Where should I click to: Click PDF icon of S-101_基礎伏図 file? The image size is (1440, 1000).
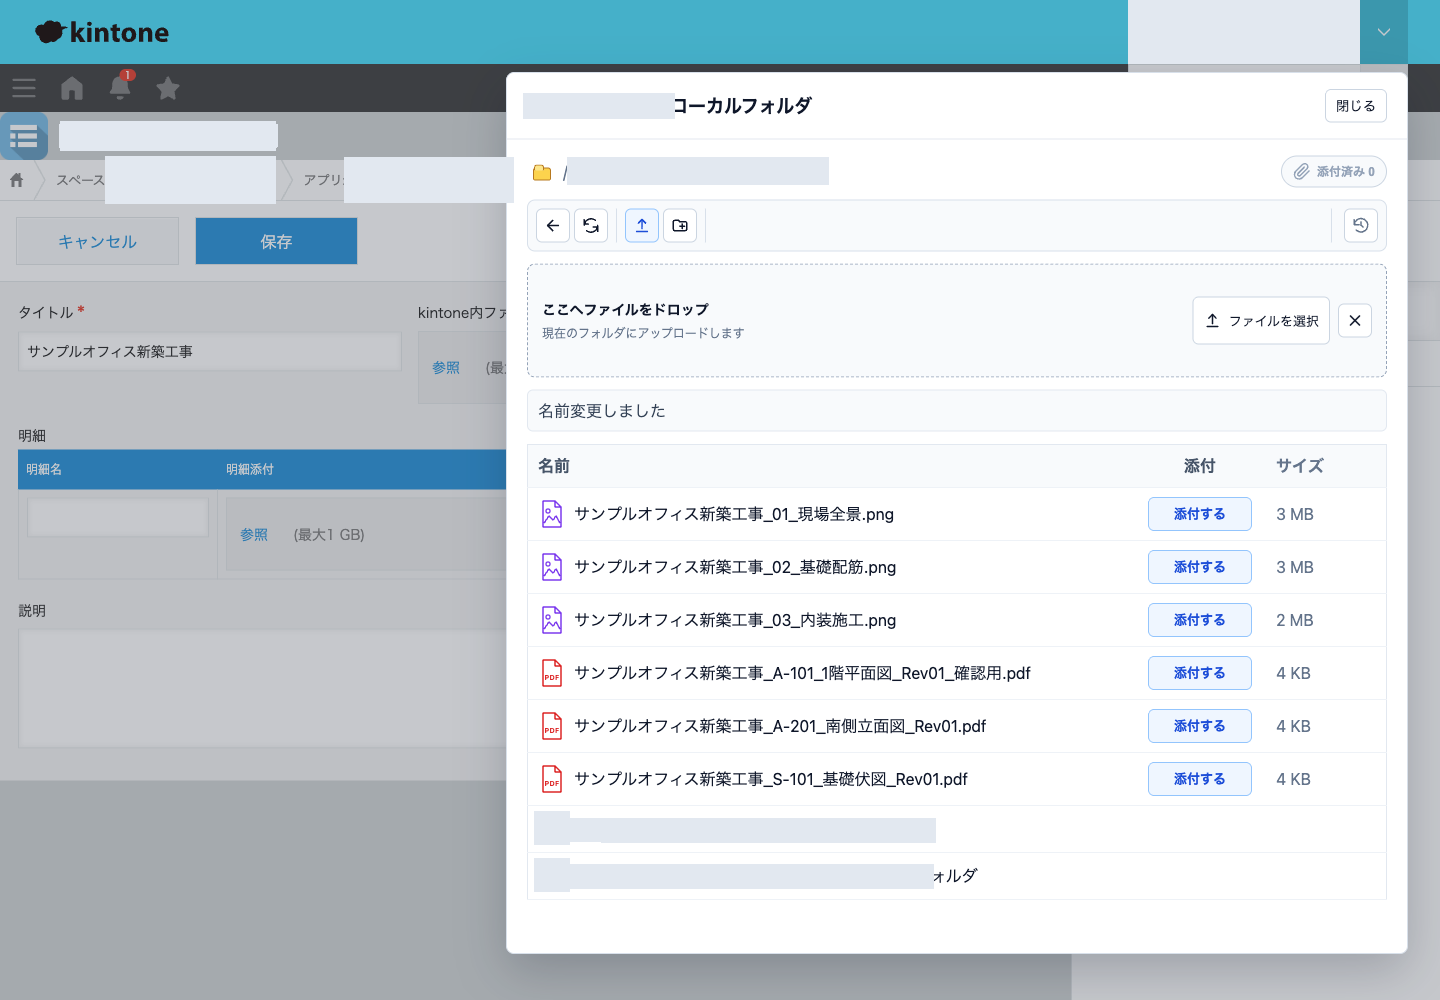pyautogui.click(x=552, y=779)
